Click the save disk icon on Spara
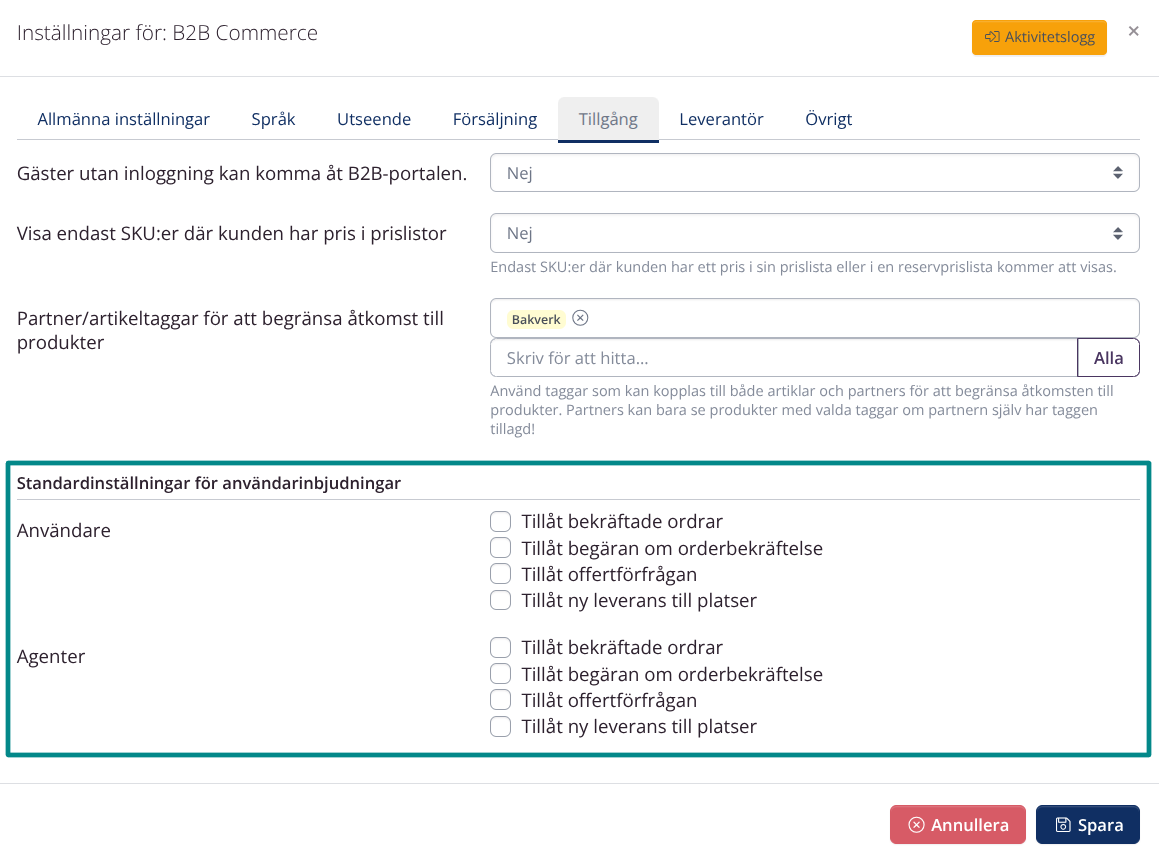 point(1062,824)
